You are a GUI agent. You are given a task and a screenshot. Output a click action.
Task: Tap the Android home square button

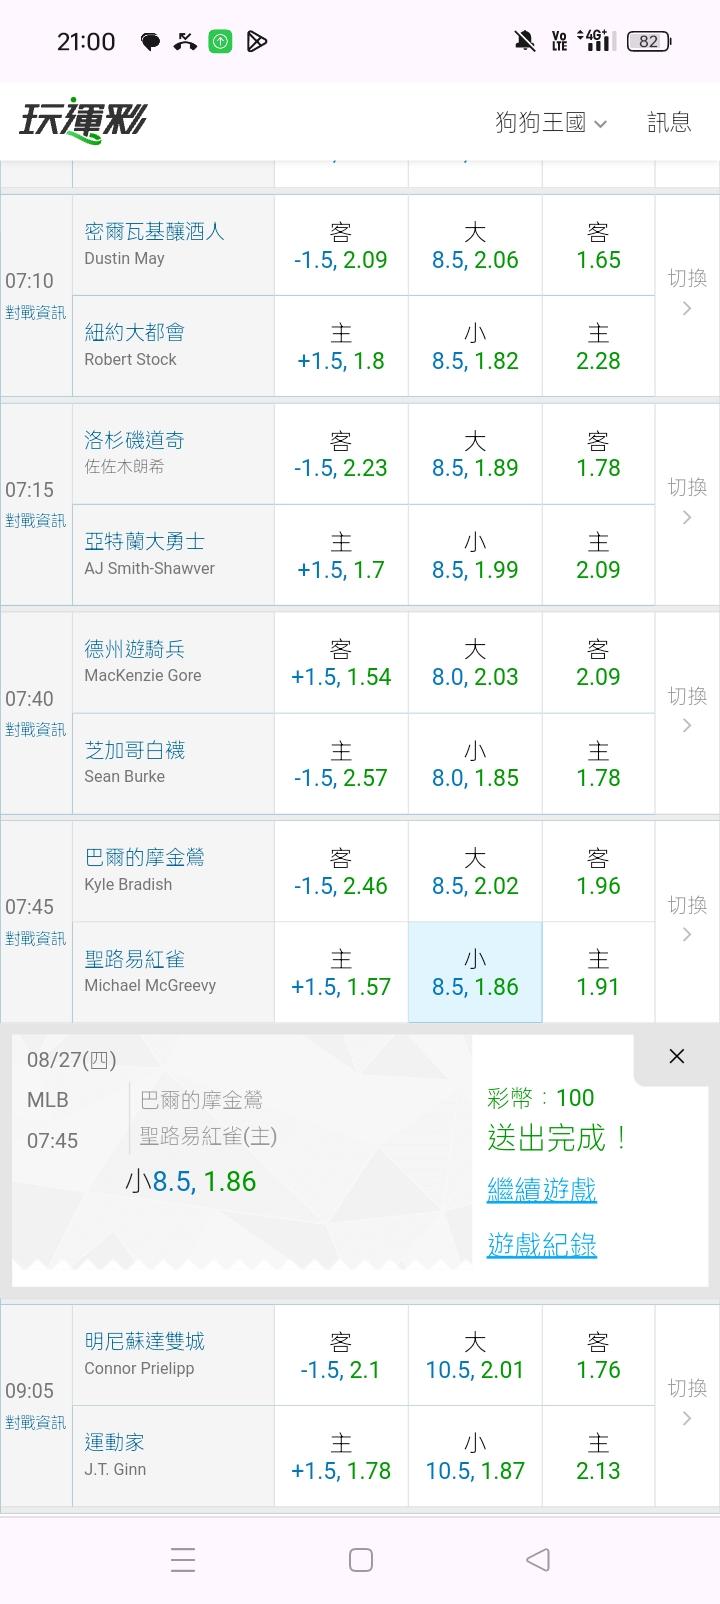pyautogui.click(x=361, y=1559)
